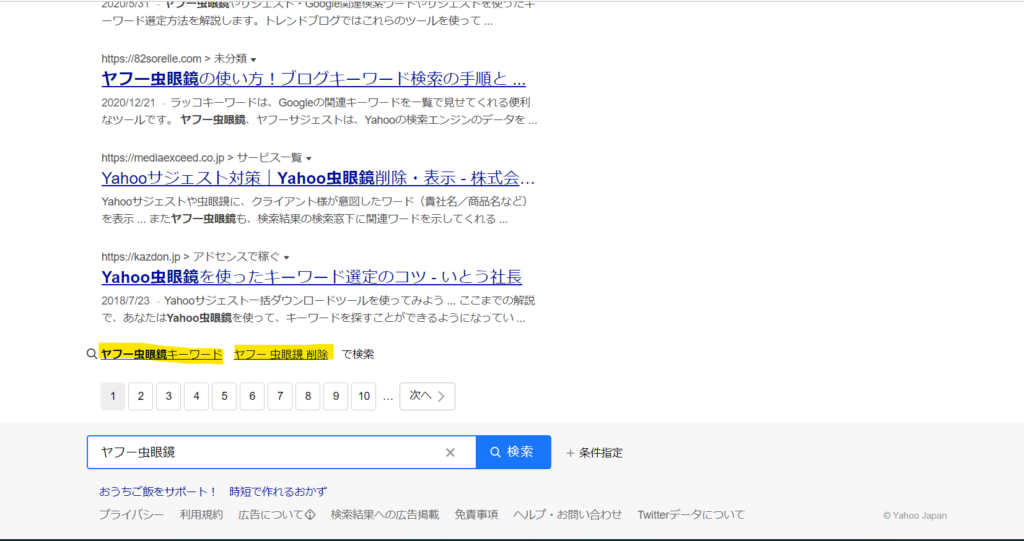Select page 1 in pagination
Viewport: 1024px width, 541px height.
pos(112,396)
